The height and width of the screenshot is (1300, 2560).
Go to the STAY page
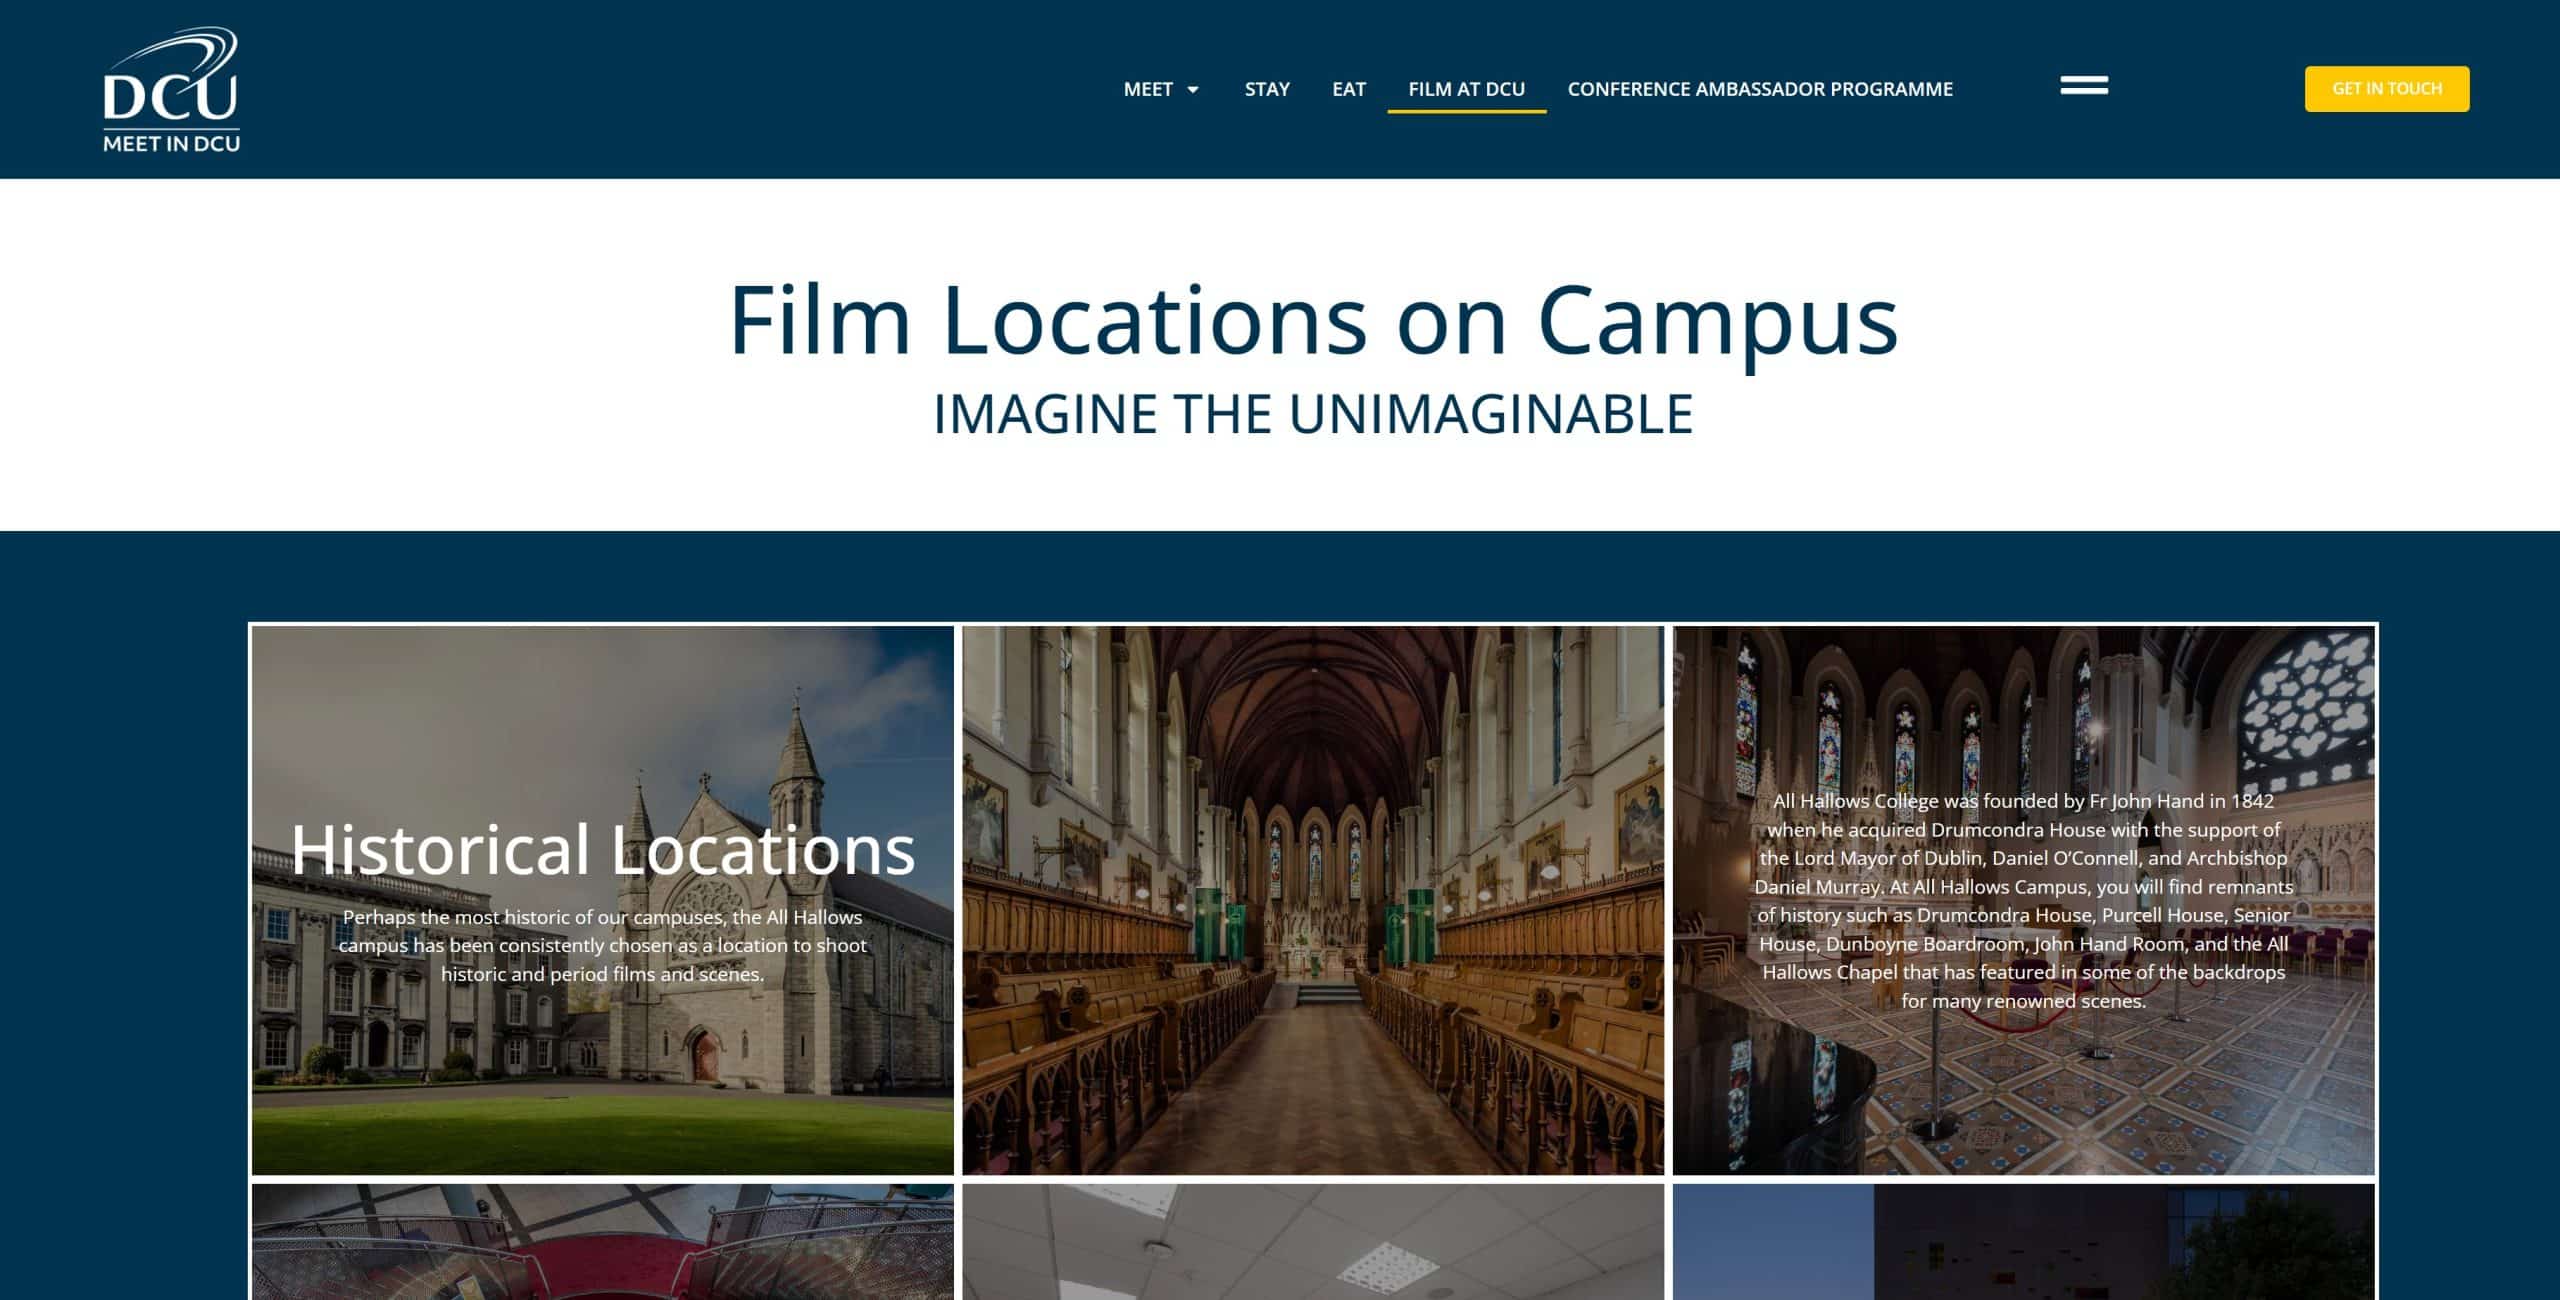point(1266,89)
